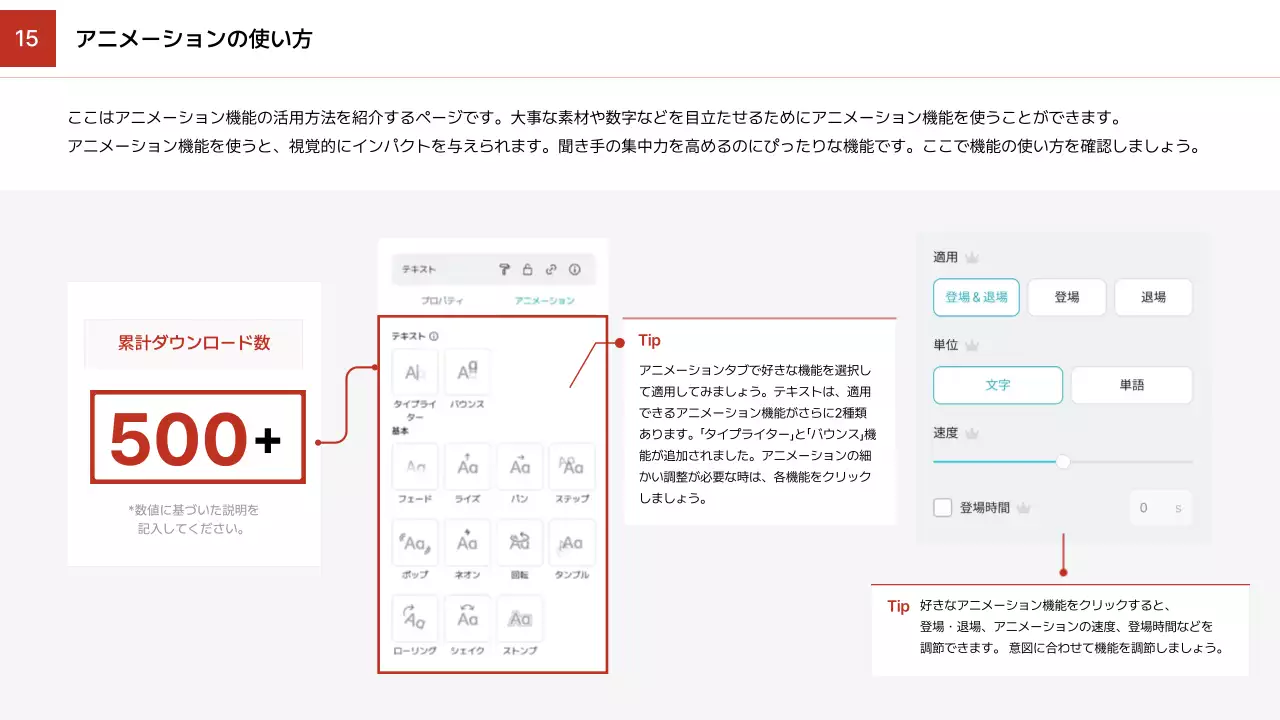Click the link icon in テキスト bar
This screenshot has width=1280, height=720.
click(551, 269)
